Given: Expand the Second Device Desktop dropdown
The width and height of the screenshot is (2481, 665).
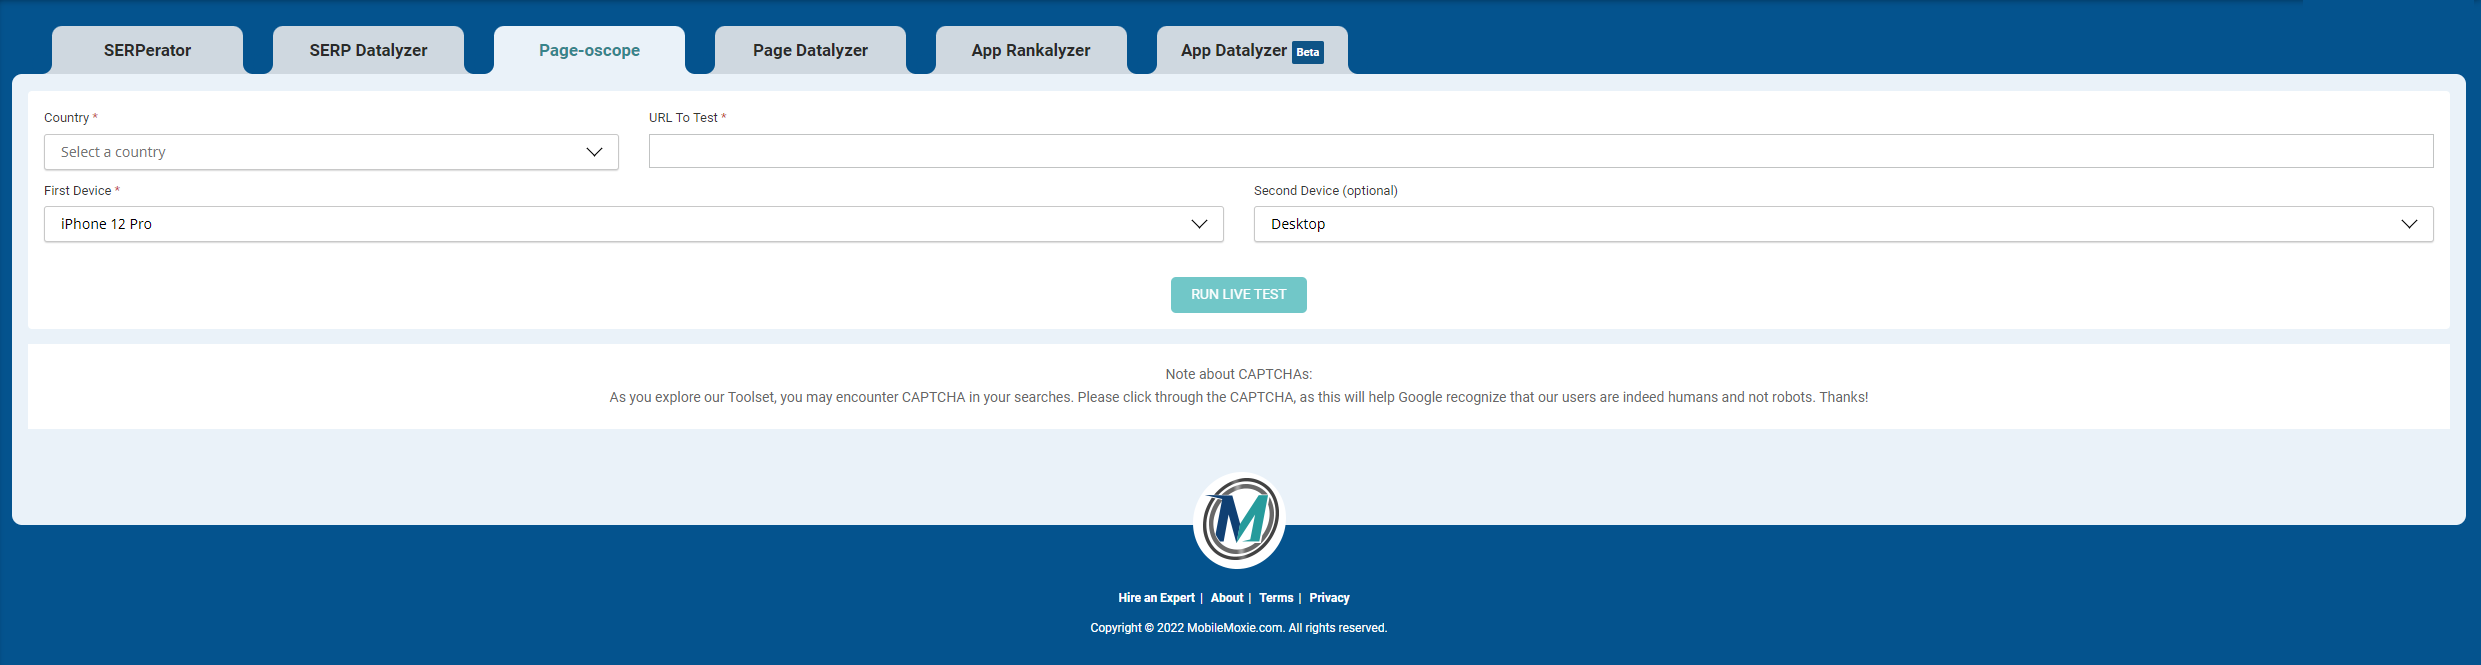Looking at the screenshot, I should (x=1843, y=224).
